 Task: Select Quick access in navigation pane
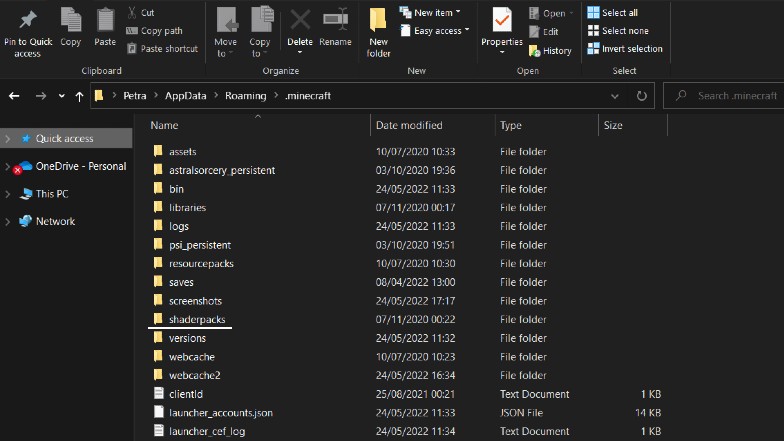click(66, 138)
